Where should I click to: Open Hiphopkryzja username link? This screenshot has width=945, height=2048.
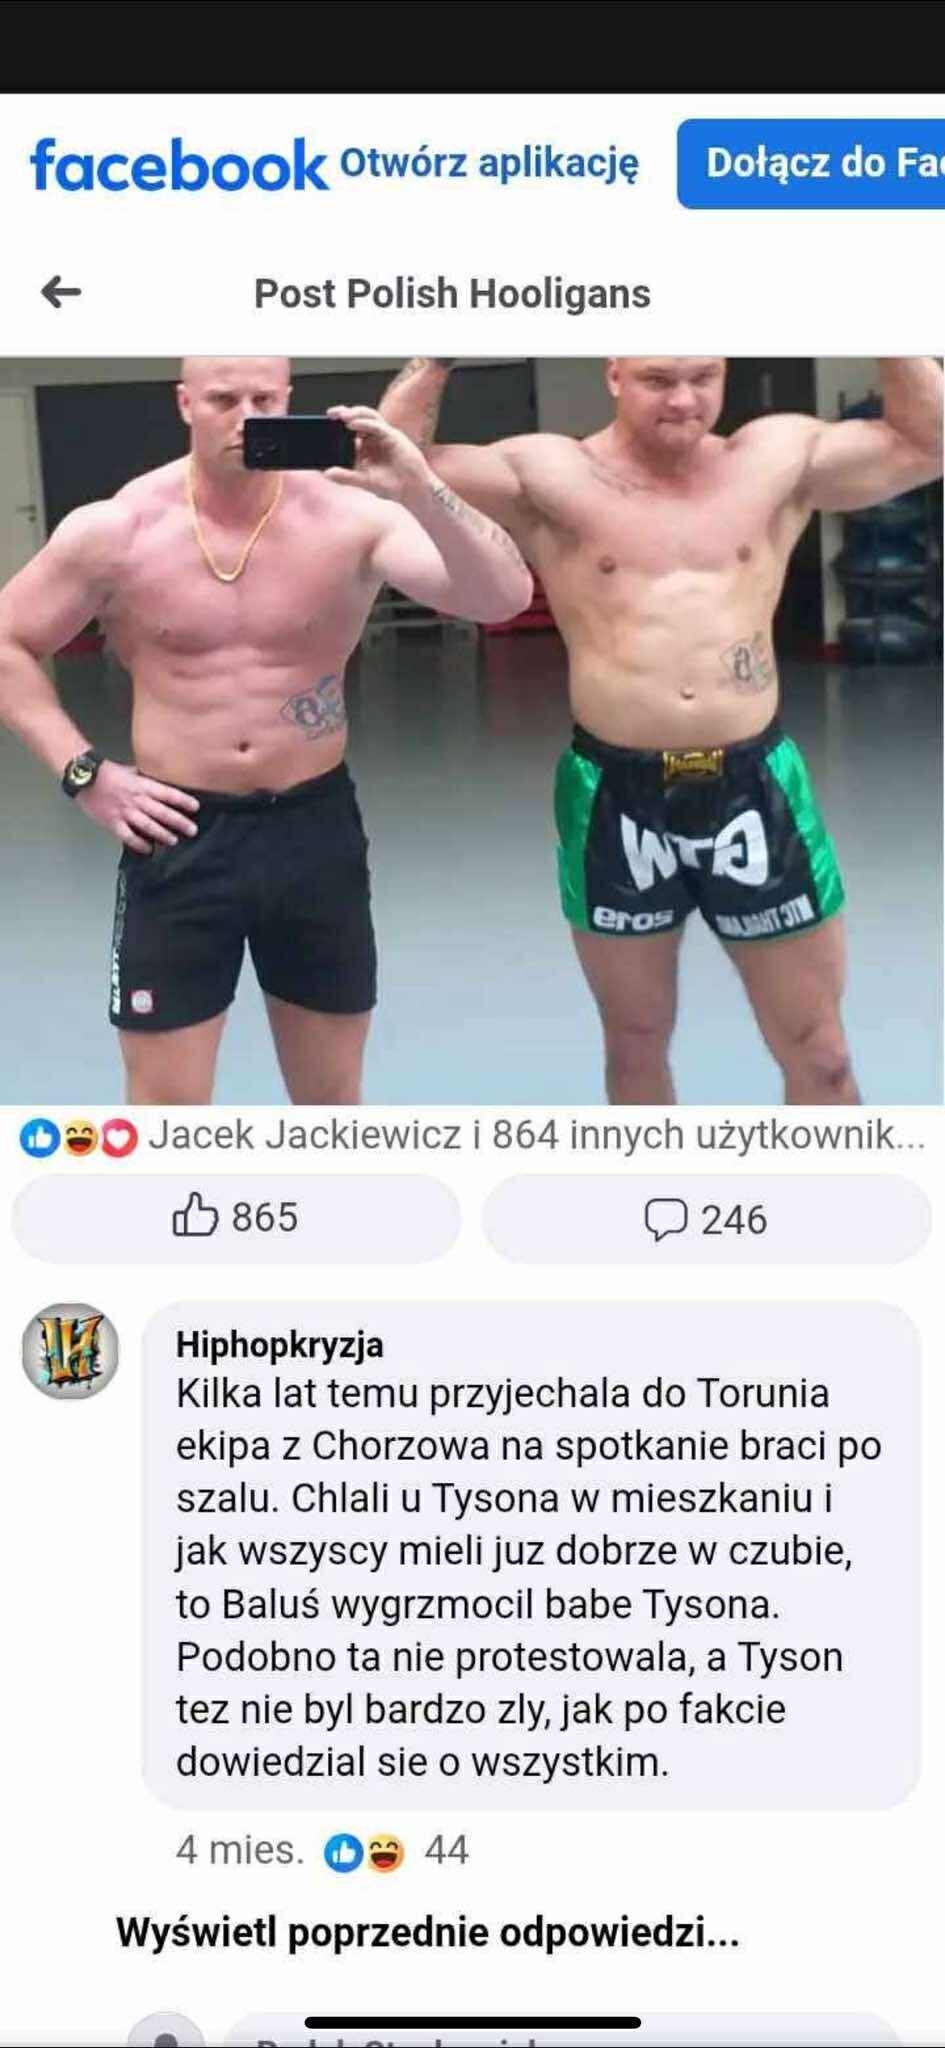click(x=280, y=1345)
